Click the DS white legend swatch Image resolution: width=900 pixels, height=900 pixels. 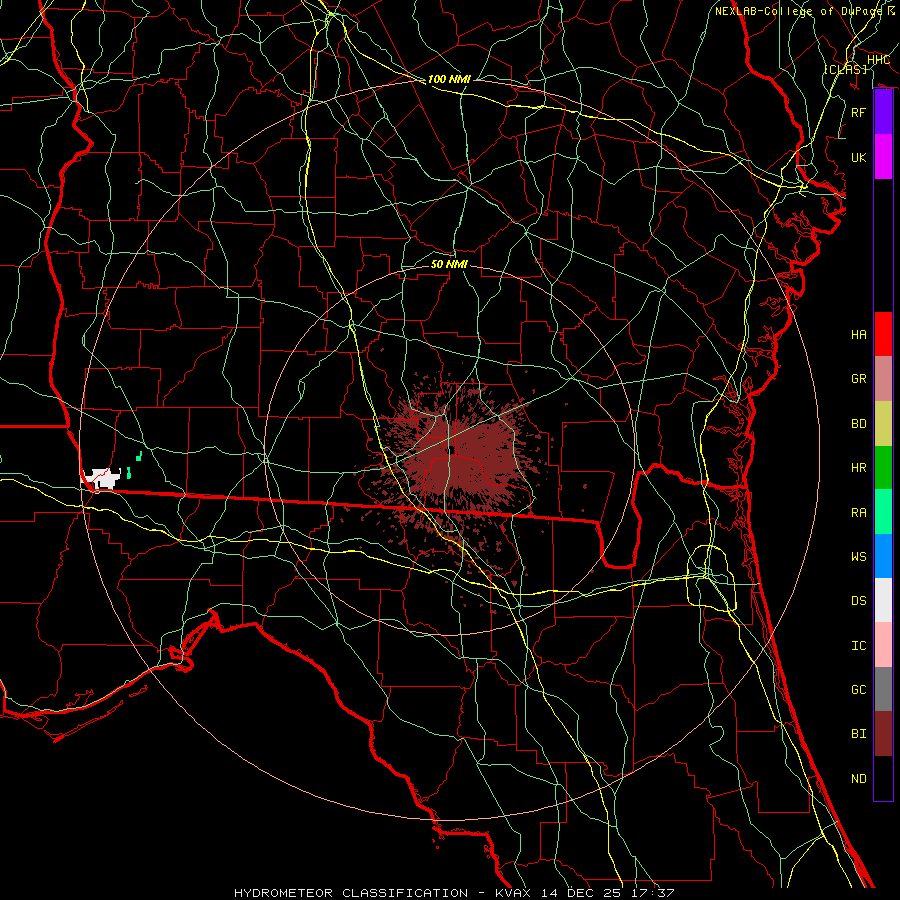[x=883, y=600]
